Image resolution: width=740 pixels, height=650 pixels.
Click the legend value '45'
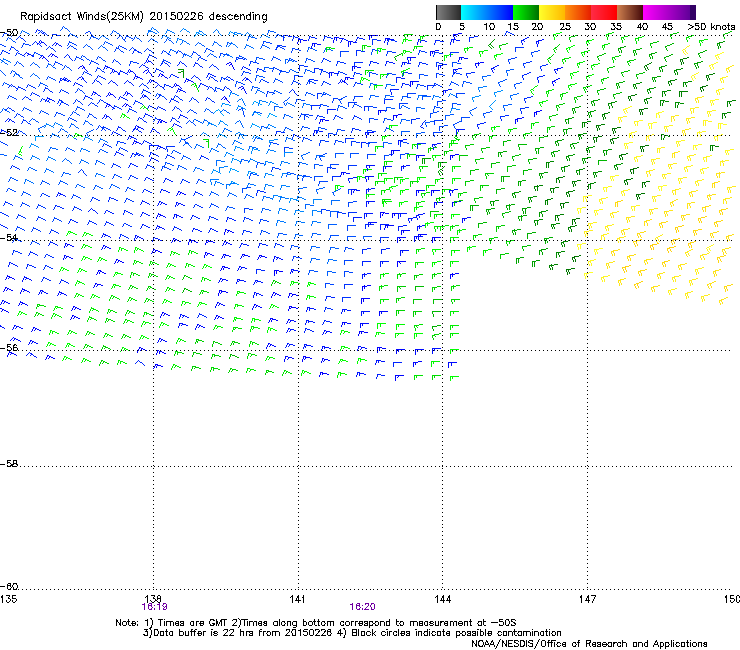click(667, 27)
